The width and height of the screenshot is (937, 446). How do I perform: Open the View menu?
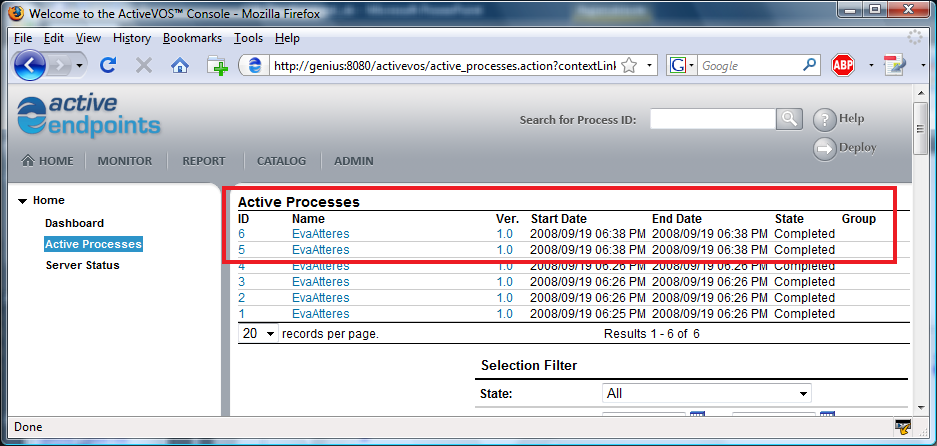click(88, 38)
